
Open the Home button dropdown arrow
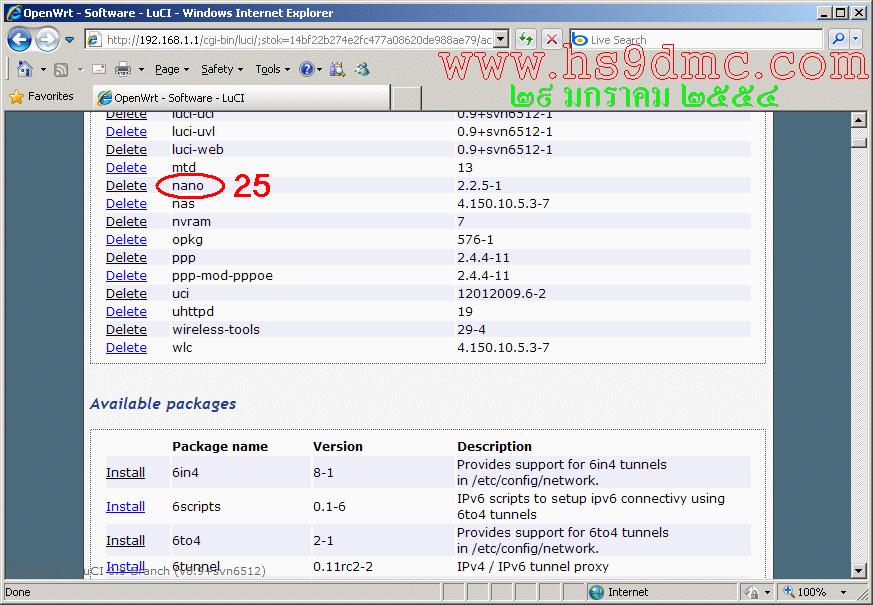point(43,70)
